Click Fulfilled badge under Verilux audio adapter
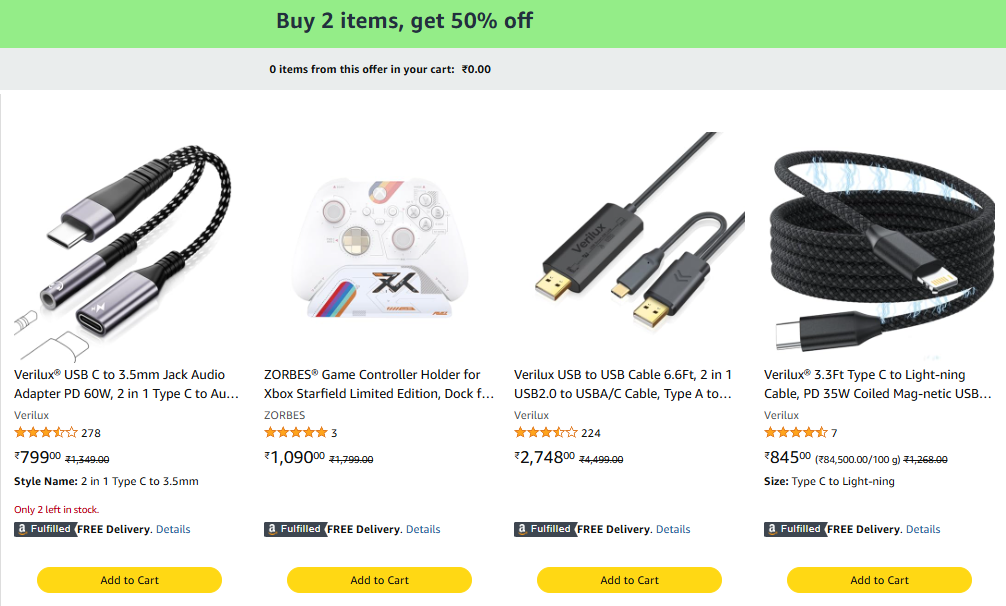This screenshot has width=1006, height=606. (45, 529)
